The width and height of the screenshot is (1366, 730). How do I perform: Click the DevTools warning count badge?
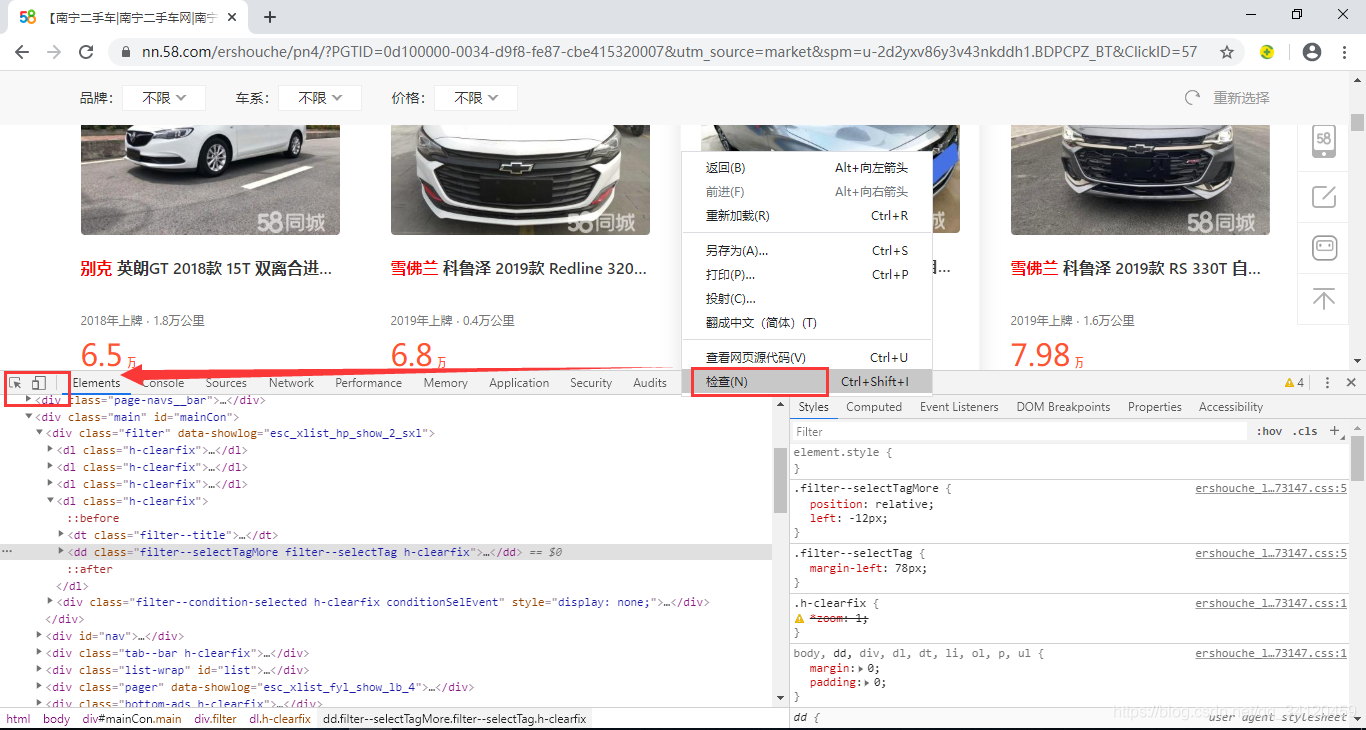click(x=1295, y=383)
